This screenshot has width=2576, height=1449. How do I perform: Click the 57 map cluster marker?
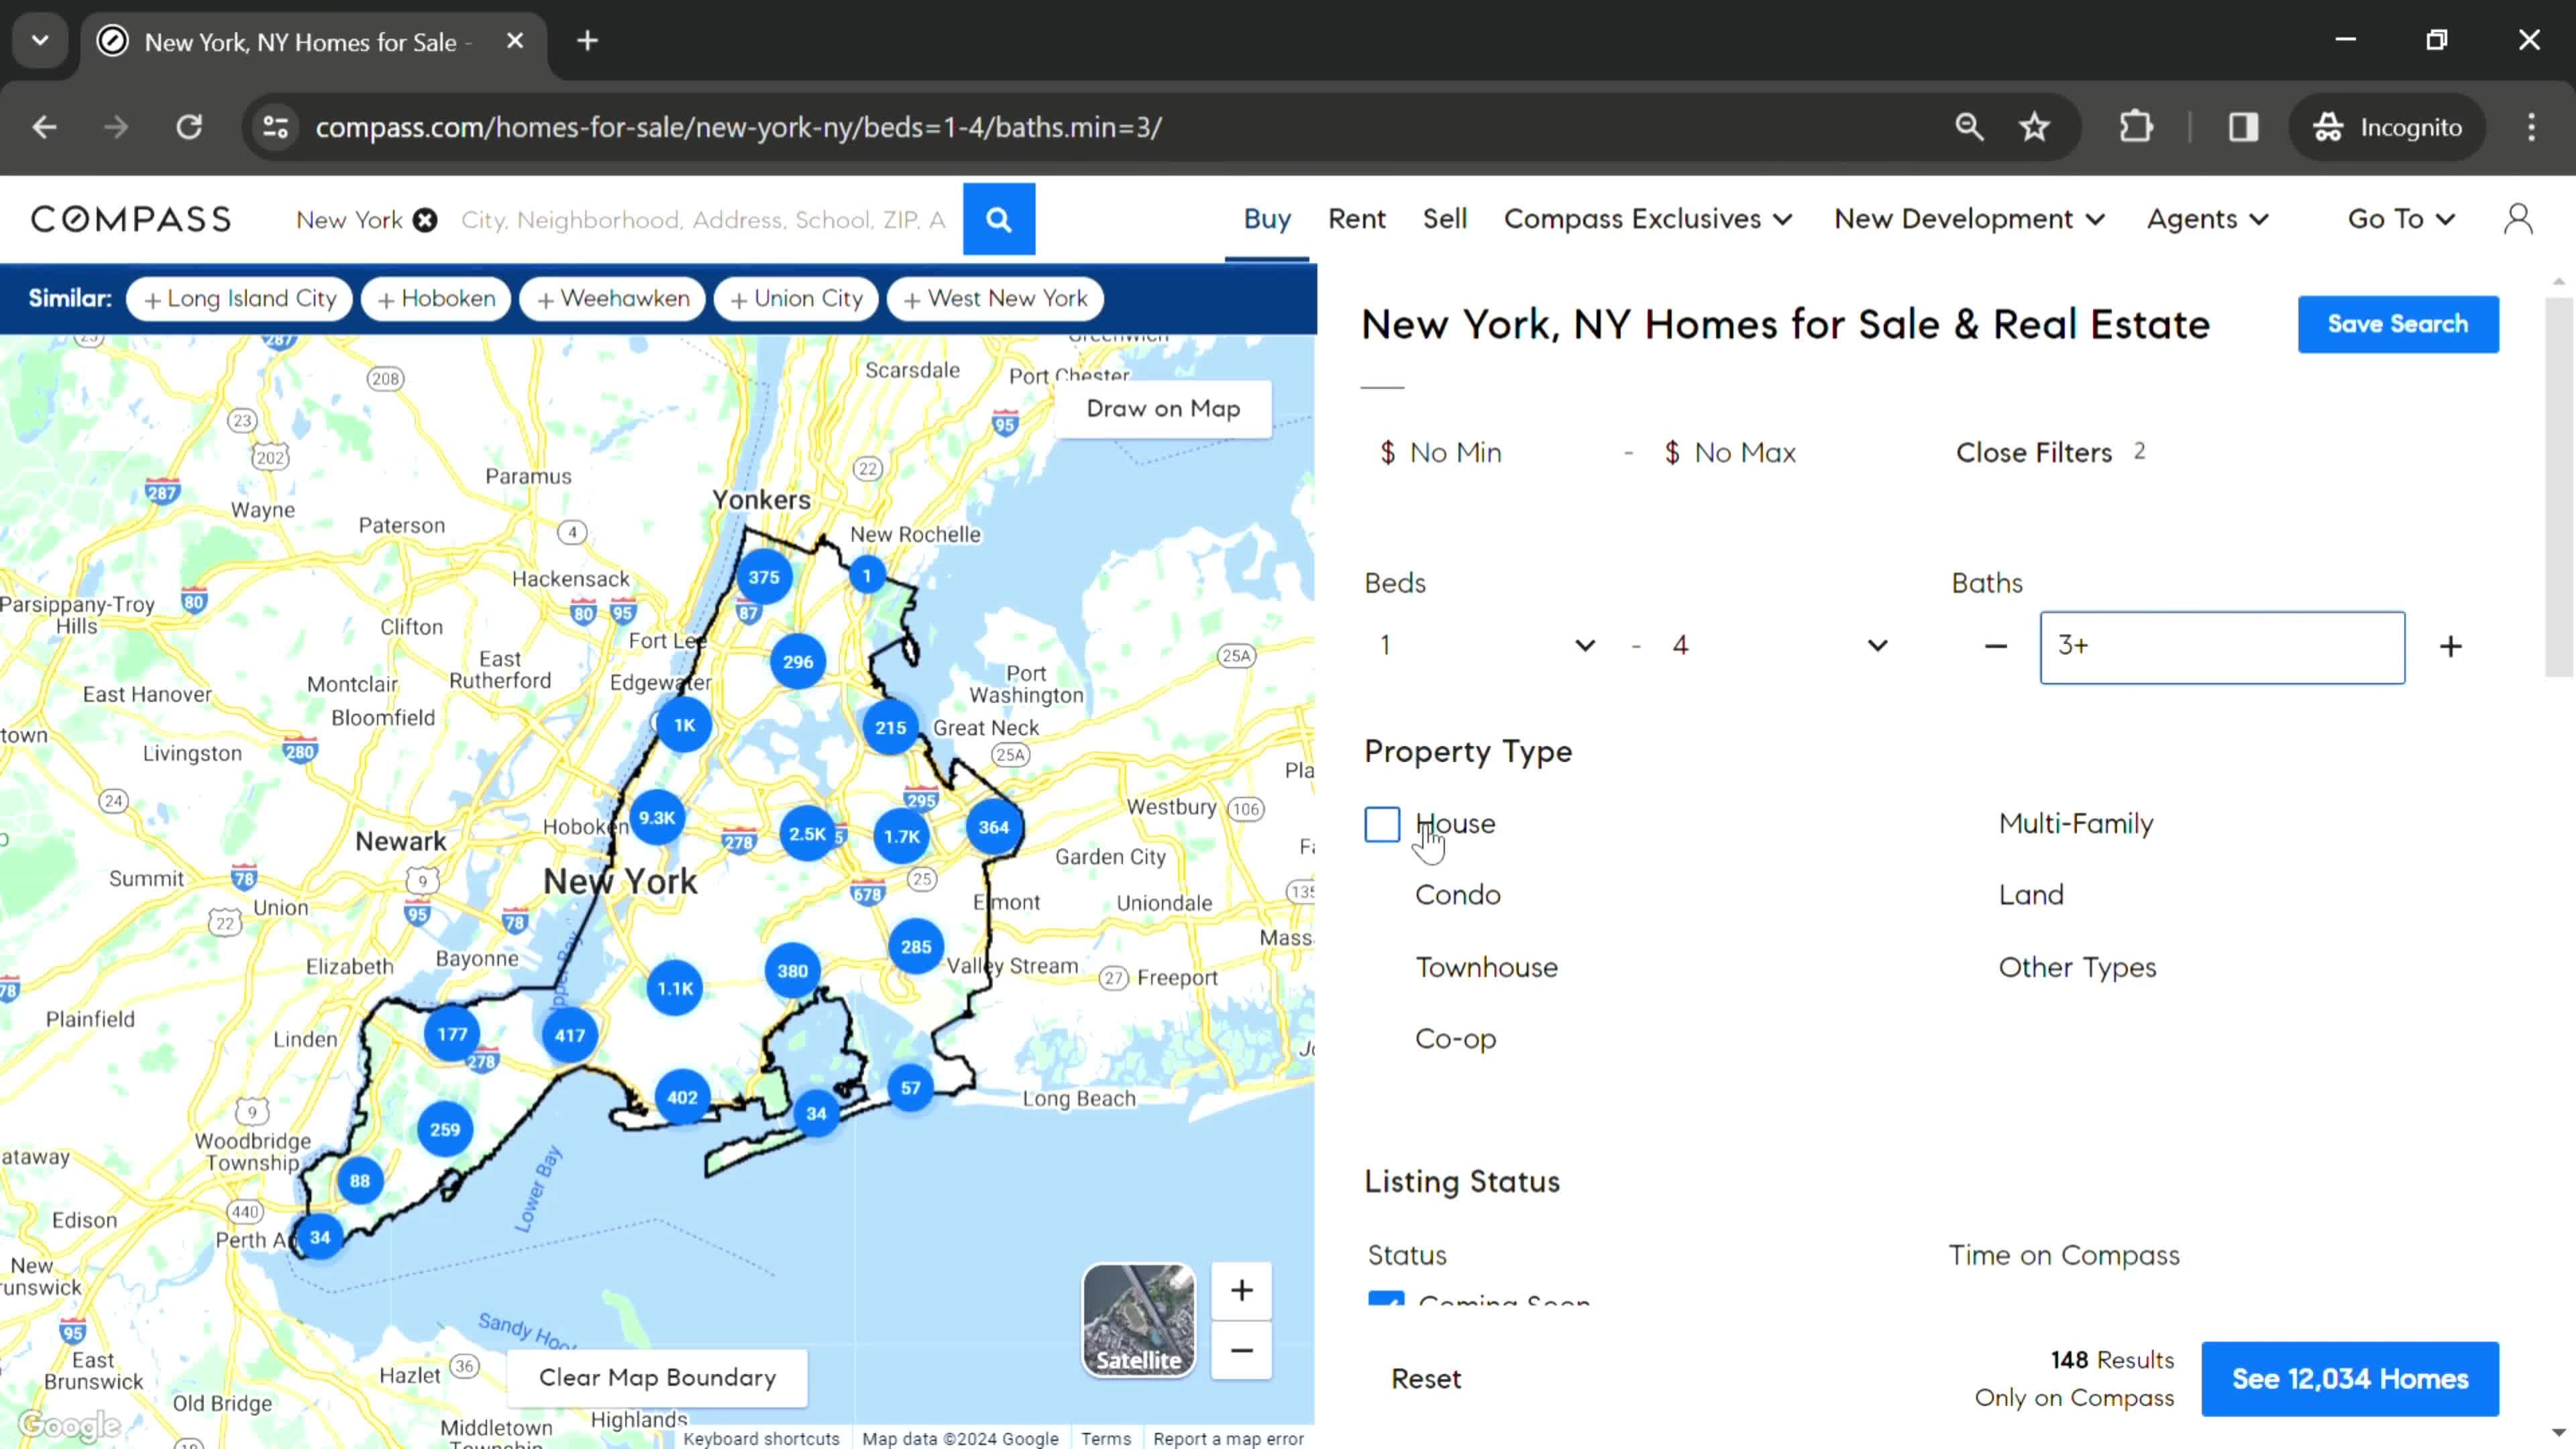910,1088
